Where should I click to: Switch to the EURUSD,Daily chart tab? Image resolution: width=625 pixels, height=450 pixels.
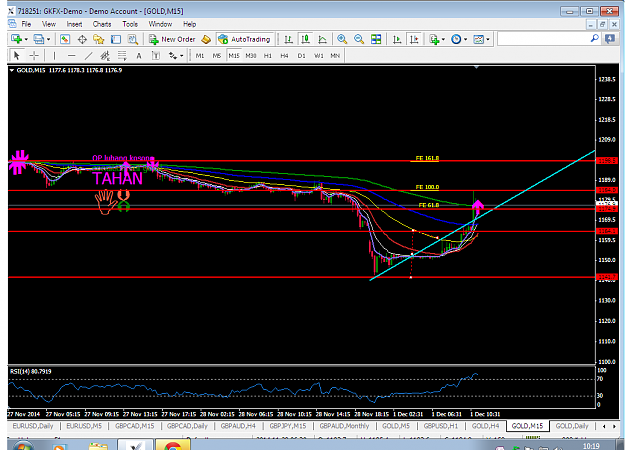tap(33, 426)
